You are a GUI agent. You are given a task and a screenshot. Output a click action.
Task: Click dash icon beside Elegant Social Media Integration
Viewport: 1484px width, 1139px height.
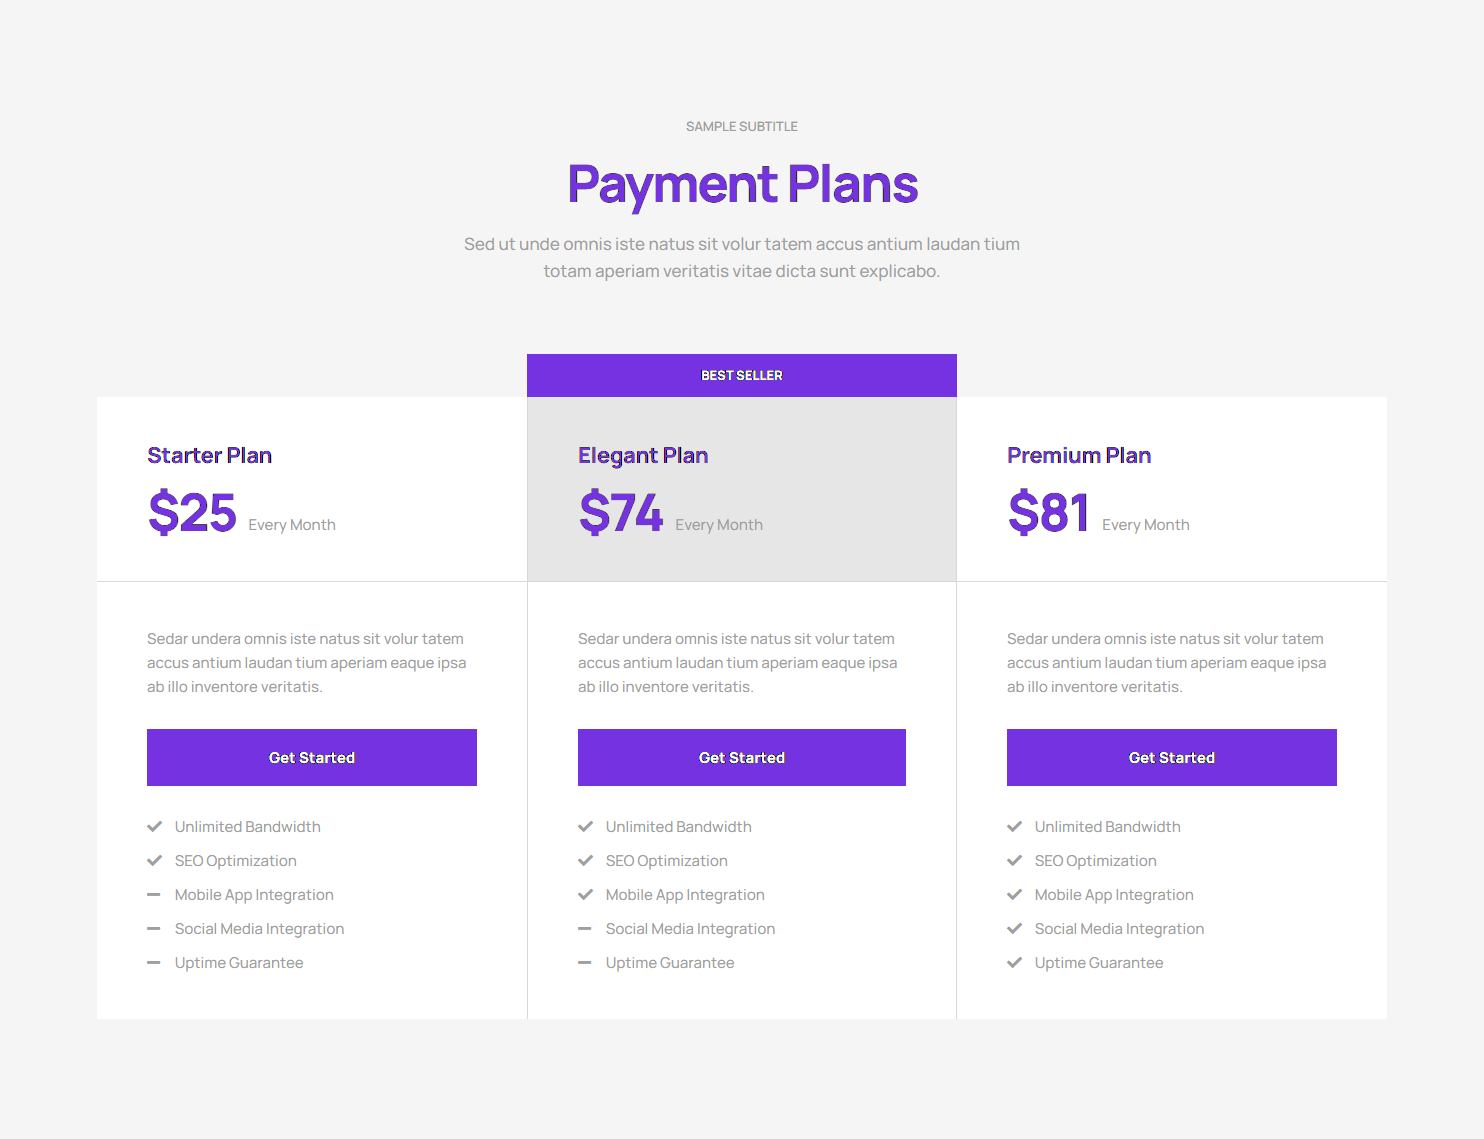[x=586, y=929]
